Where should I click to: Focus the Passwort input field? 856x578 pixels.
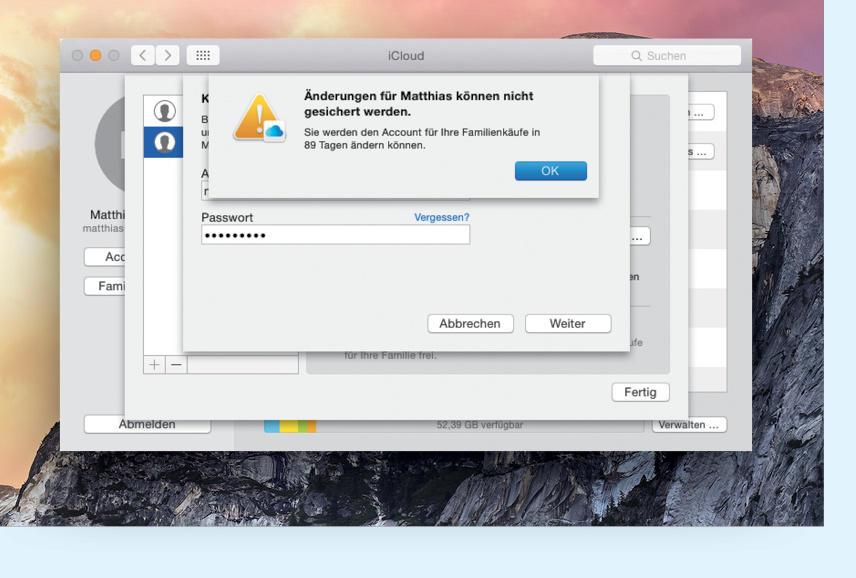(x=335, y=235)
